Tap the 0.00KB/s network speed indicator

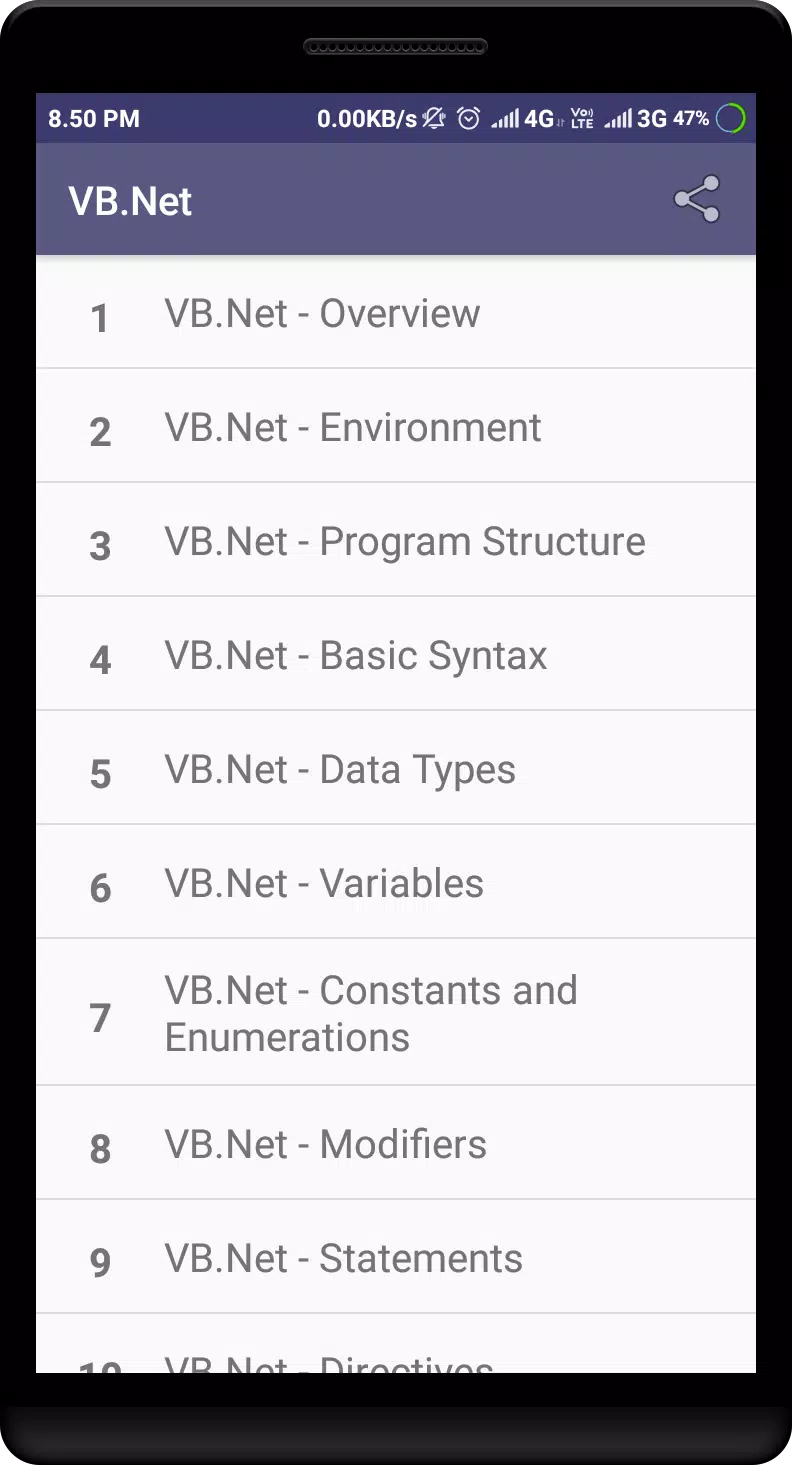tap(367, 119)
